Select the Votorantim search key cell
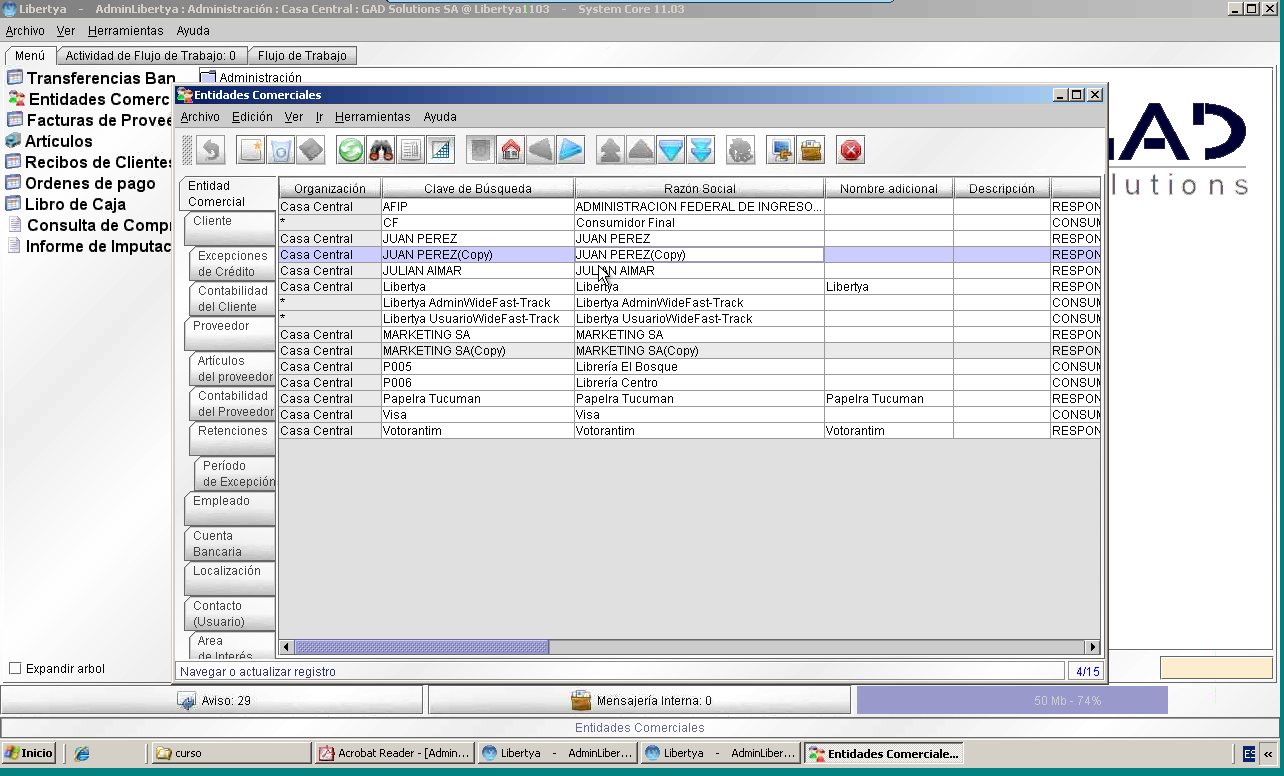The width and height of the screenshot is (1284, 776). point(478,430)
